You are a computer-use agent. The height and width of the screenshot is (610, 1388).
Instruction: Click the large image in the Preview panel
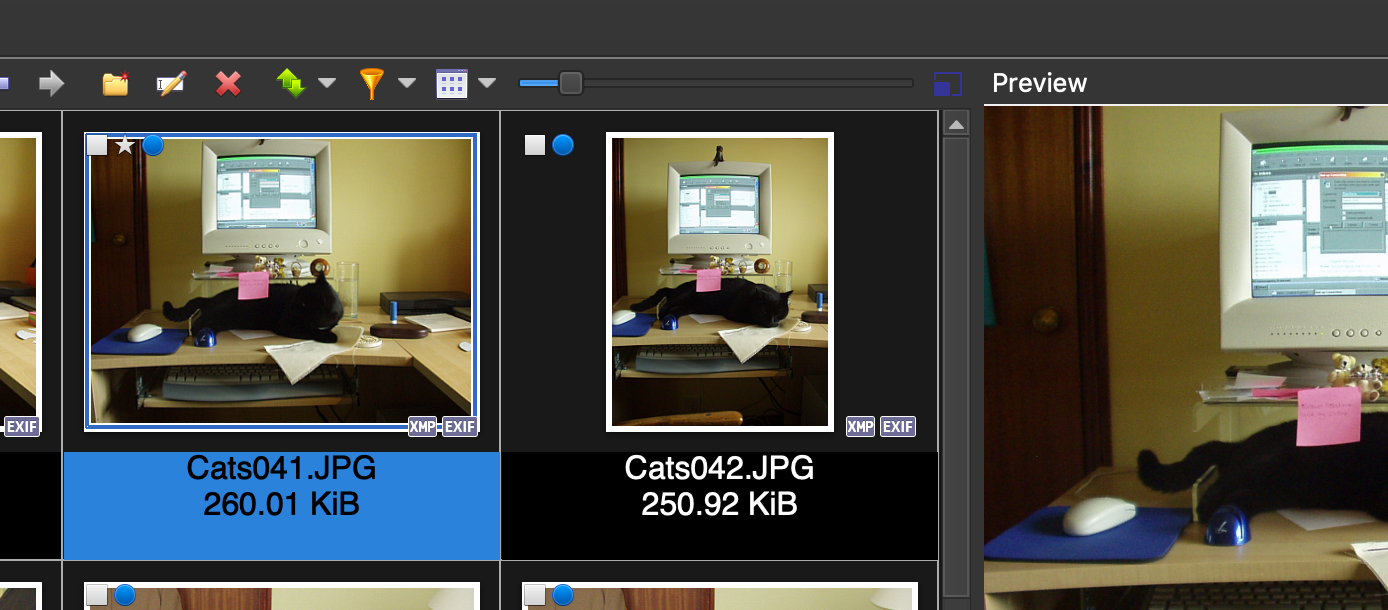[x=1186, y=358]
